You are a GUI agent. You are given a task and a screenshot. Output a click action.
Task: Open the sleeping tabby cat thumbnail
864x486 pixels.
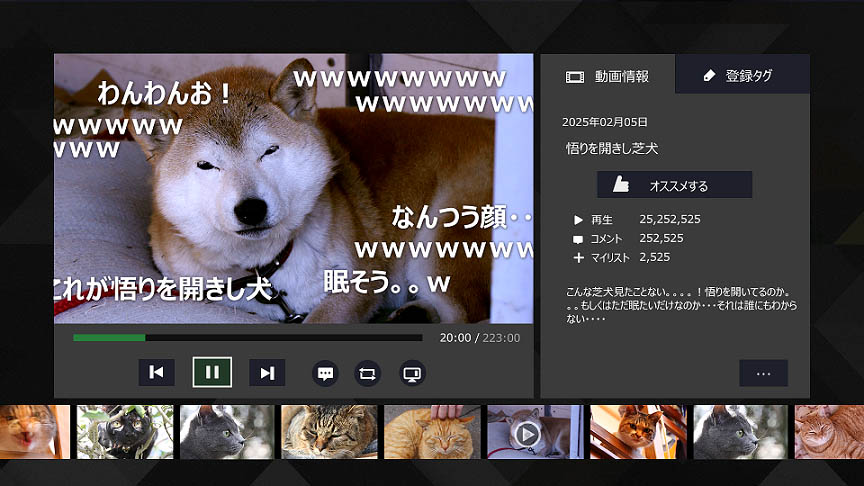coord(330,432)
